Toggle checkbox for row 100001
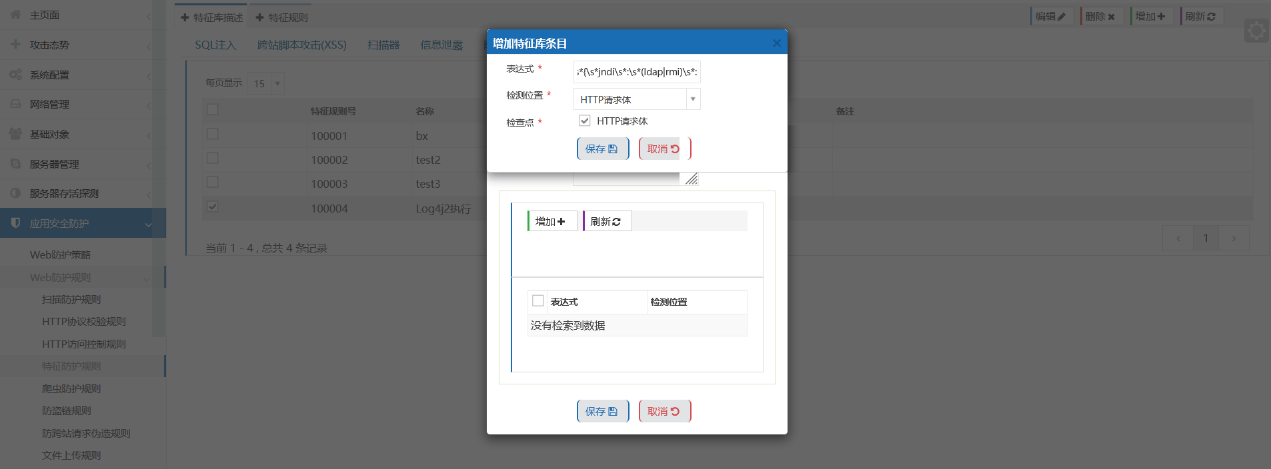 pos(212,134)
